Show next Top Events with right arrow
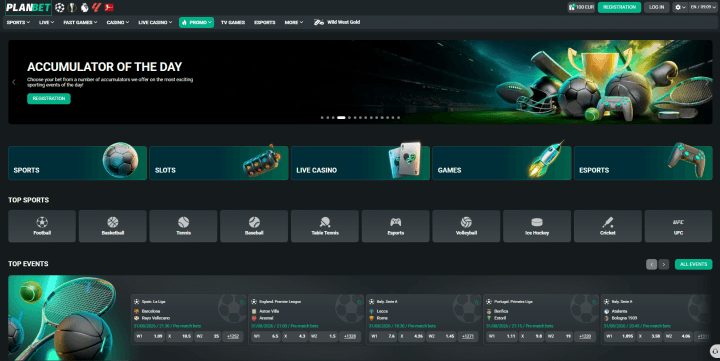Viewport: 720px width, 361px height. coord(664,264)
